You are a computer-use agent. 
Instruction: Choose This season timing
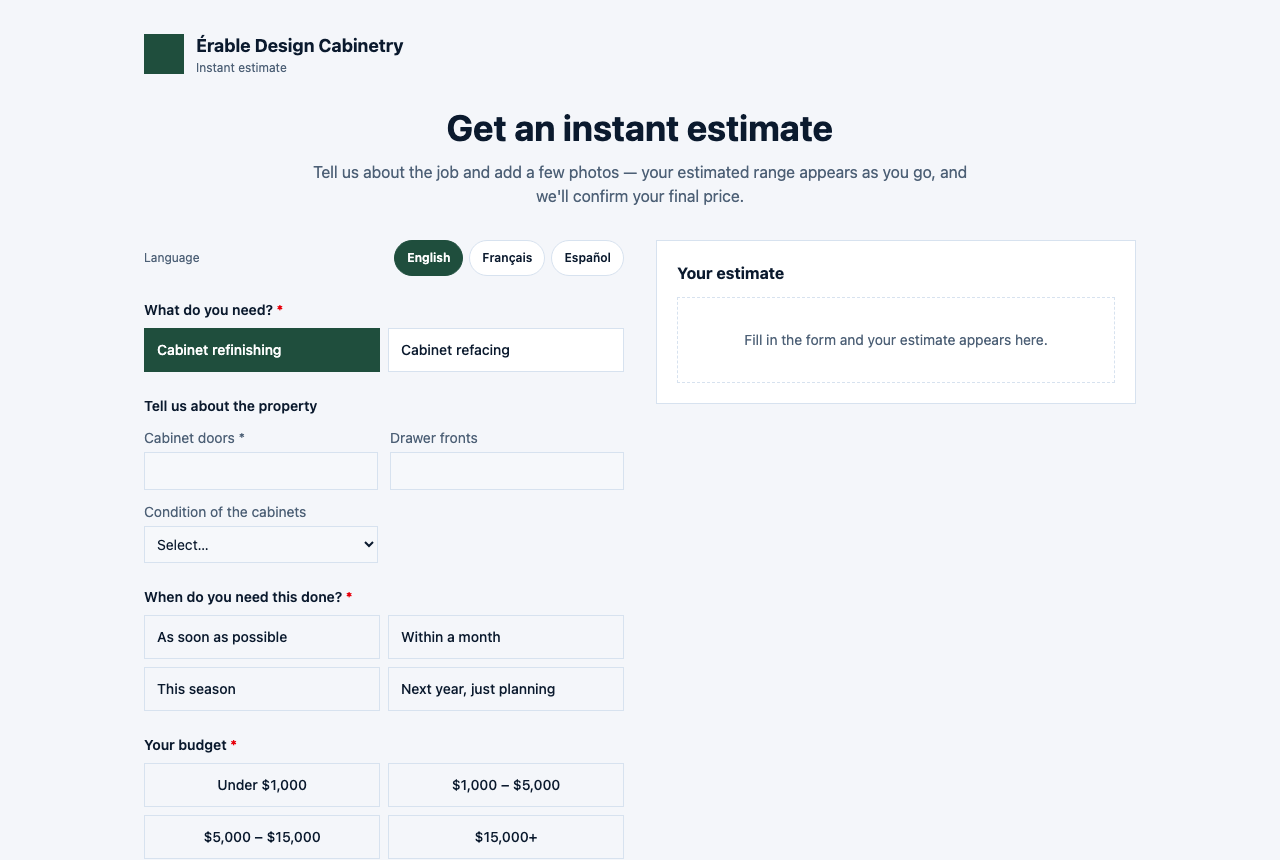coord(262,689)
